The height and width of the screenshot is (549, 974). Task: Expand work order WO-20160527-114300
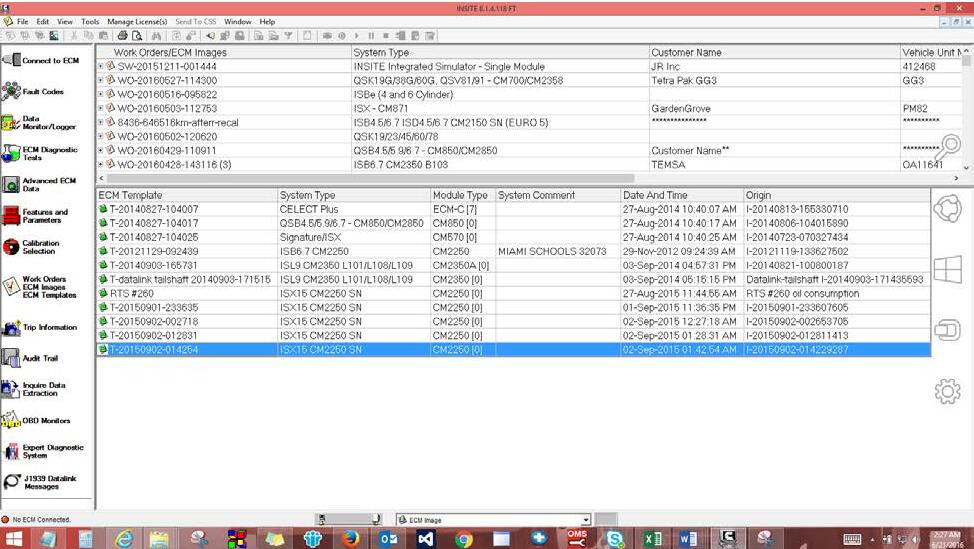click(100, 80)
